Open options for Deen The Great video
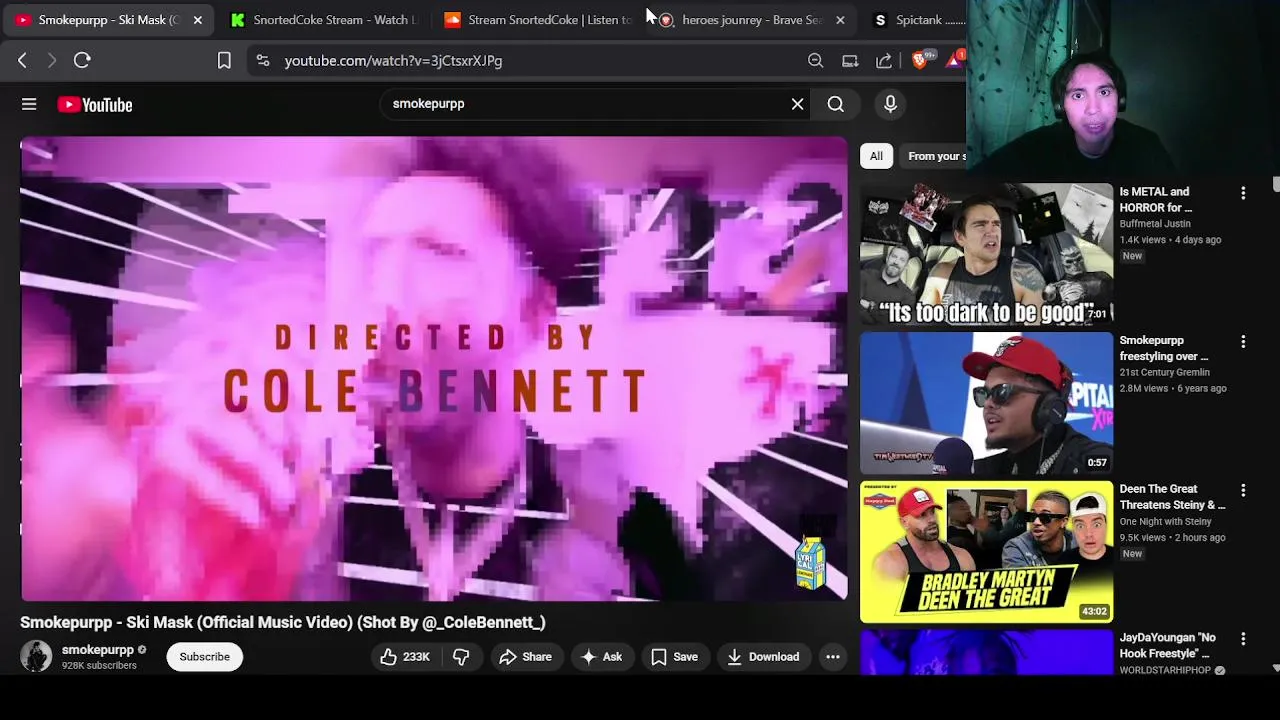The image size is (1280, 720). (1243, 491)
